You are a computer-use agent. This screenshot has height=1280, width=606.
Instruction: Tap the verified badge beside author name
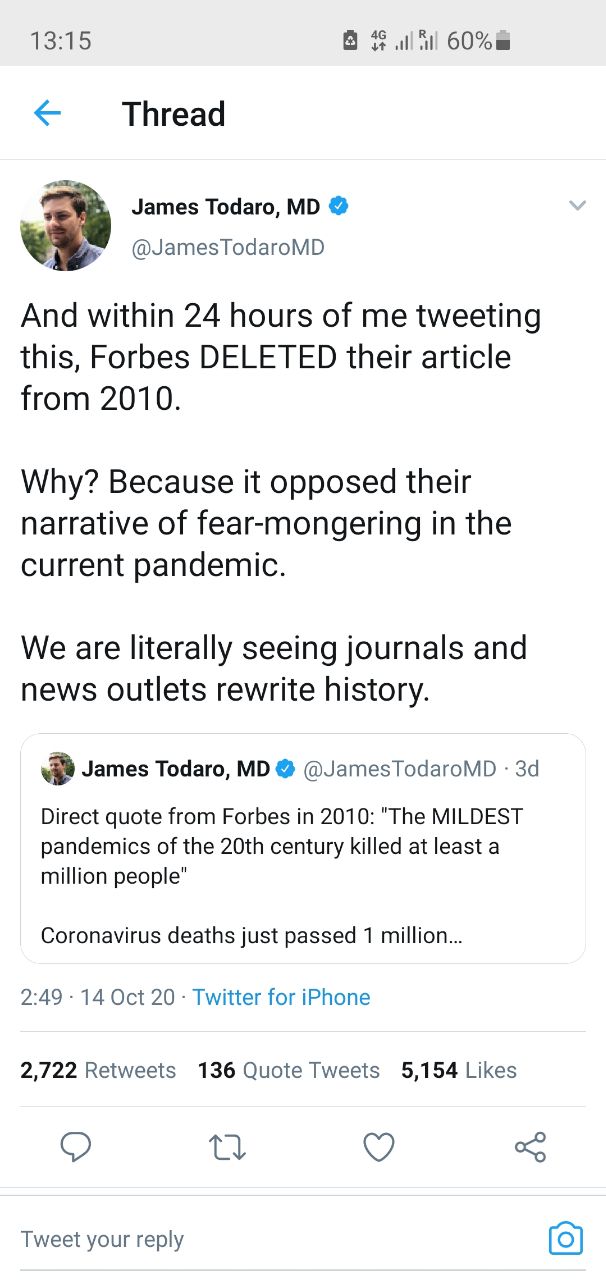click(x=339, y=206)
